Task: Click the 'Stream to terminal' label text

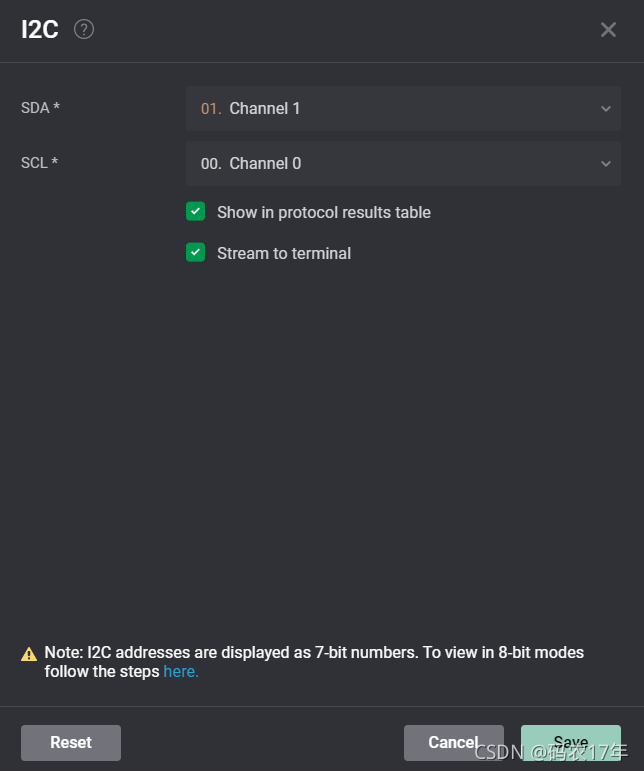Action: (284, 254)
